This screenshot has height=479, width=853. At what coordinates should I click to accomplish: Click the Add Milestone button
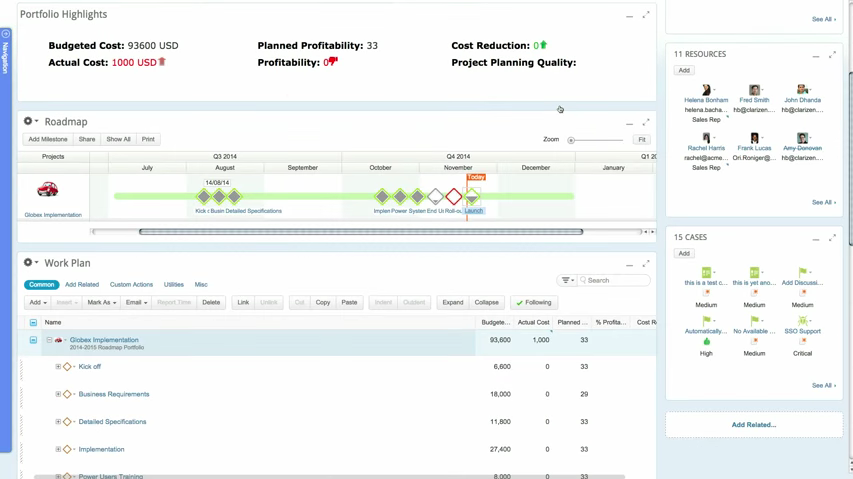[48, 140]
